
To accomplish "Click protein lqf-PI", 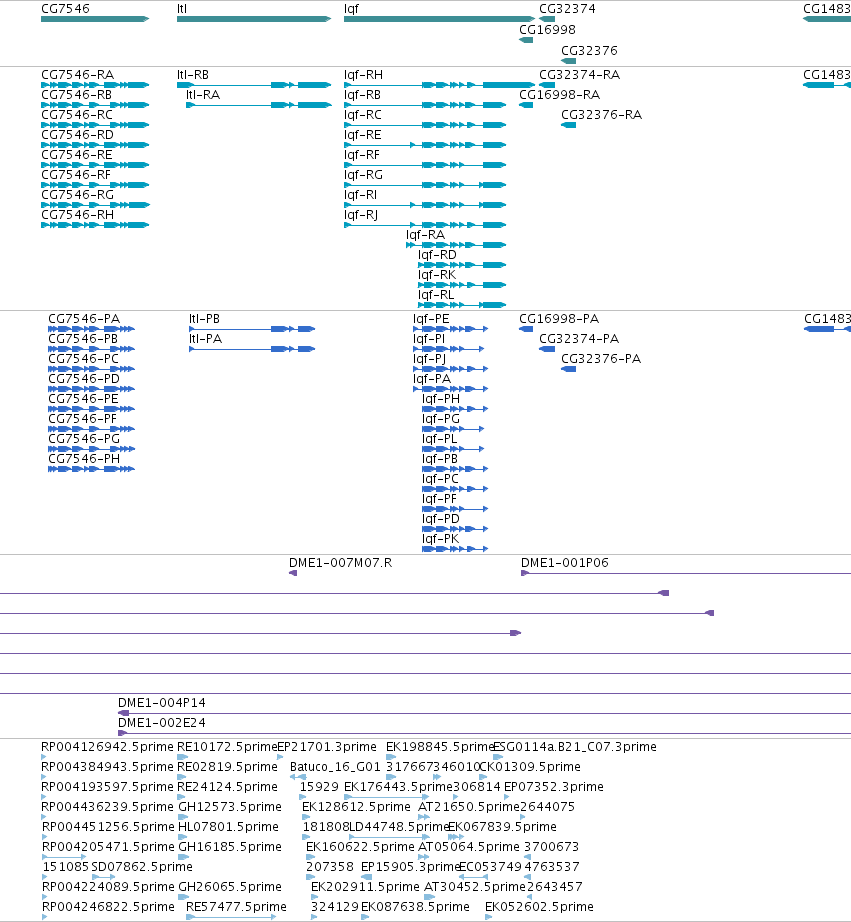I will click(x=429, y=339).
